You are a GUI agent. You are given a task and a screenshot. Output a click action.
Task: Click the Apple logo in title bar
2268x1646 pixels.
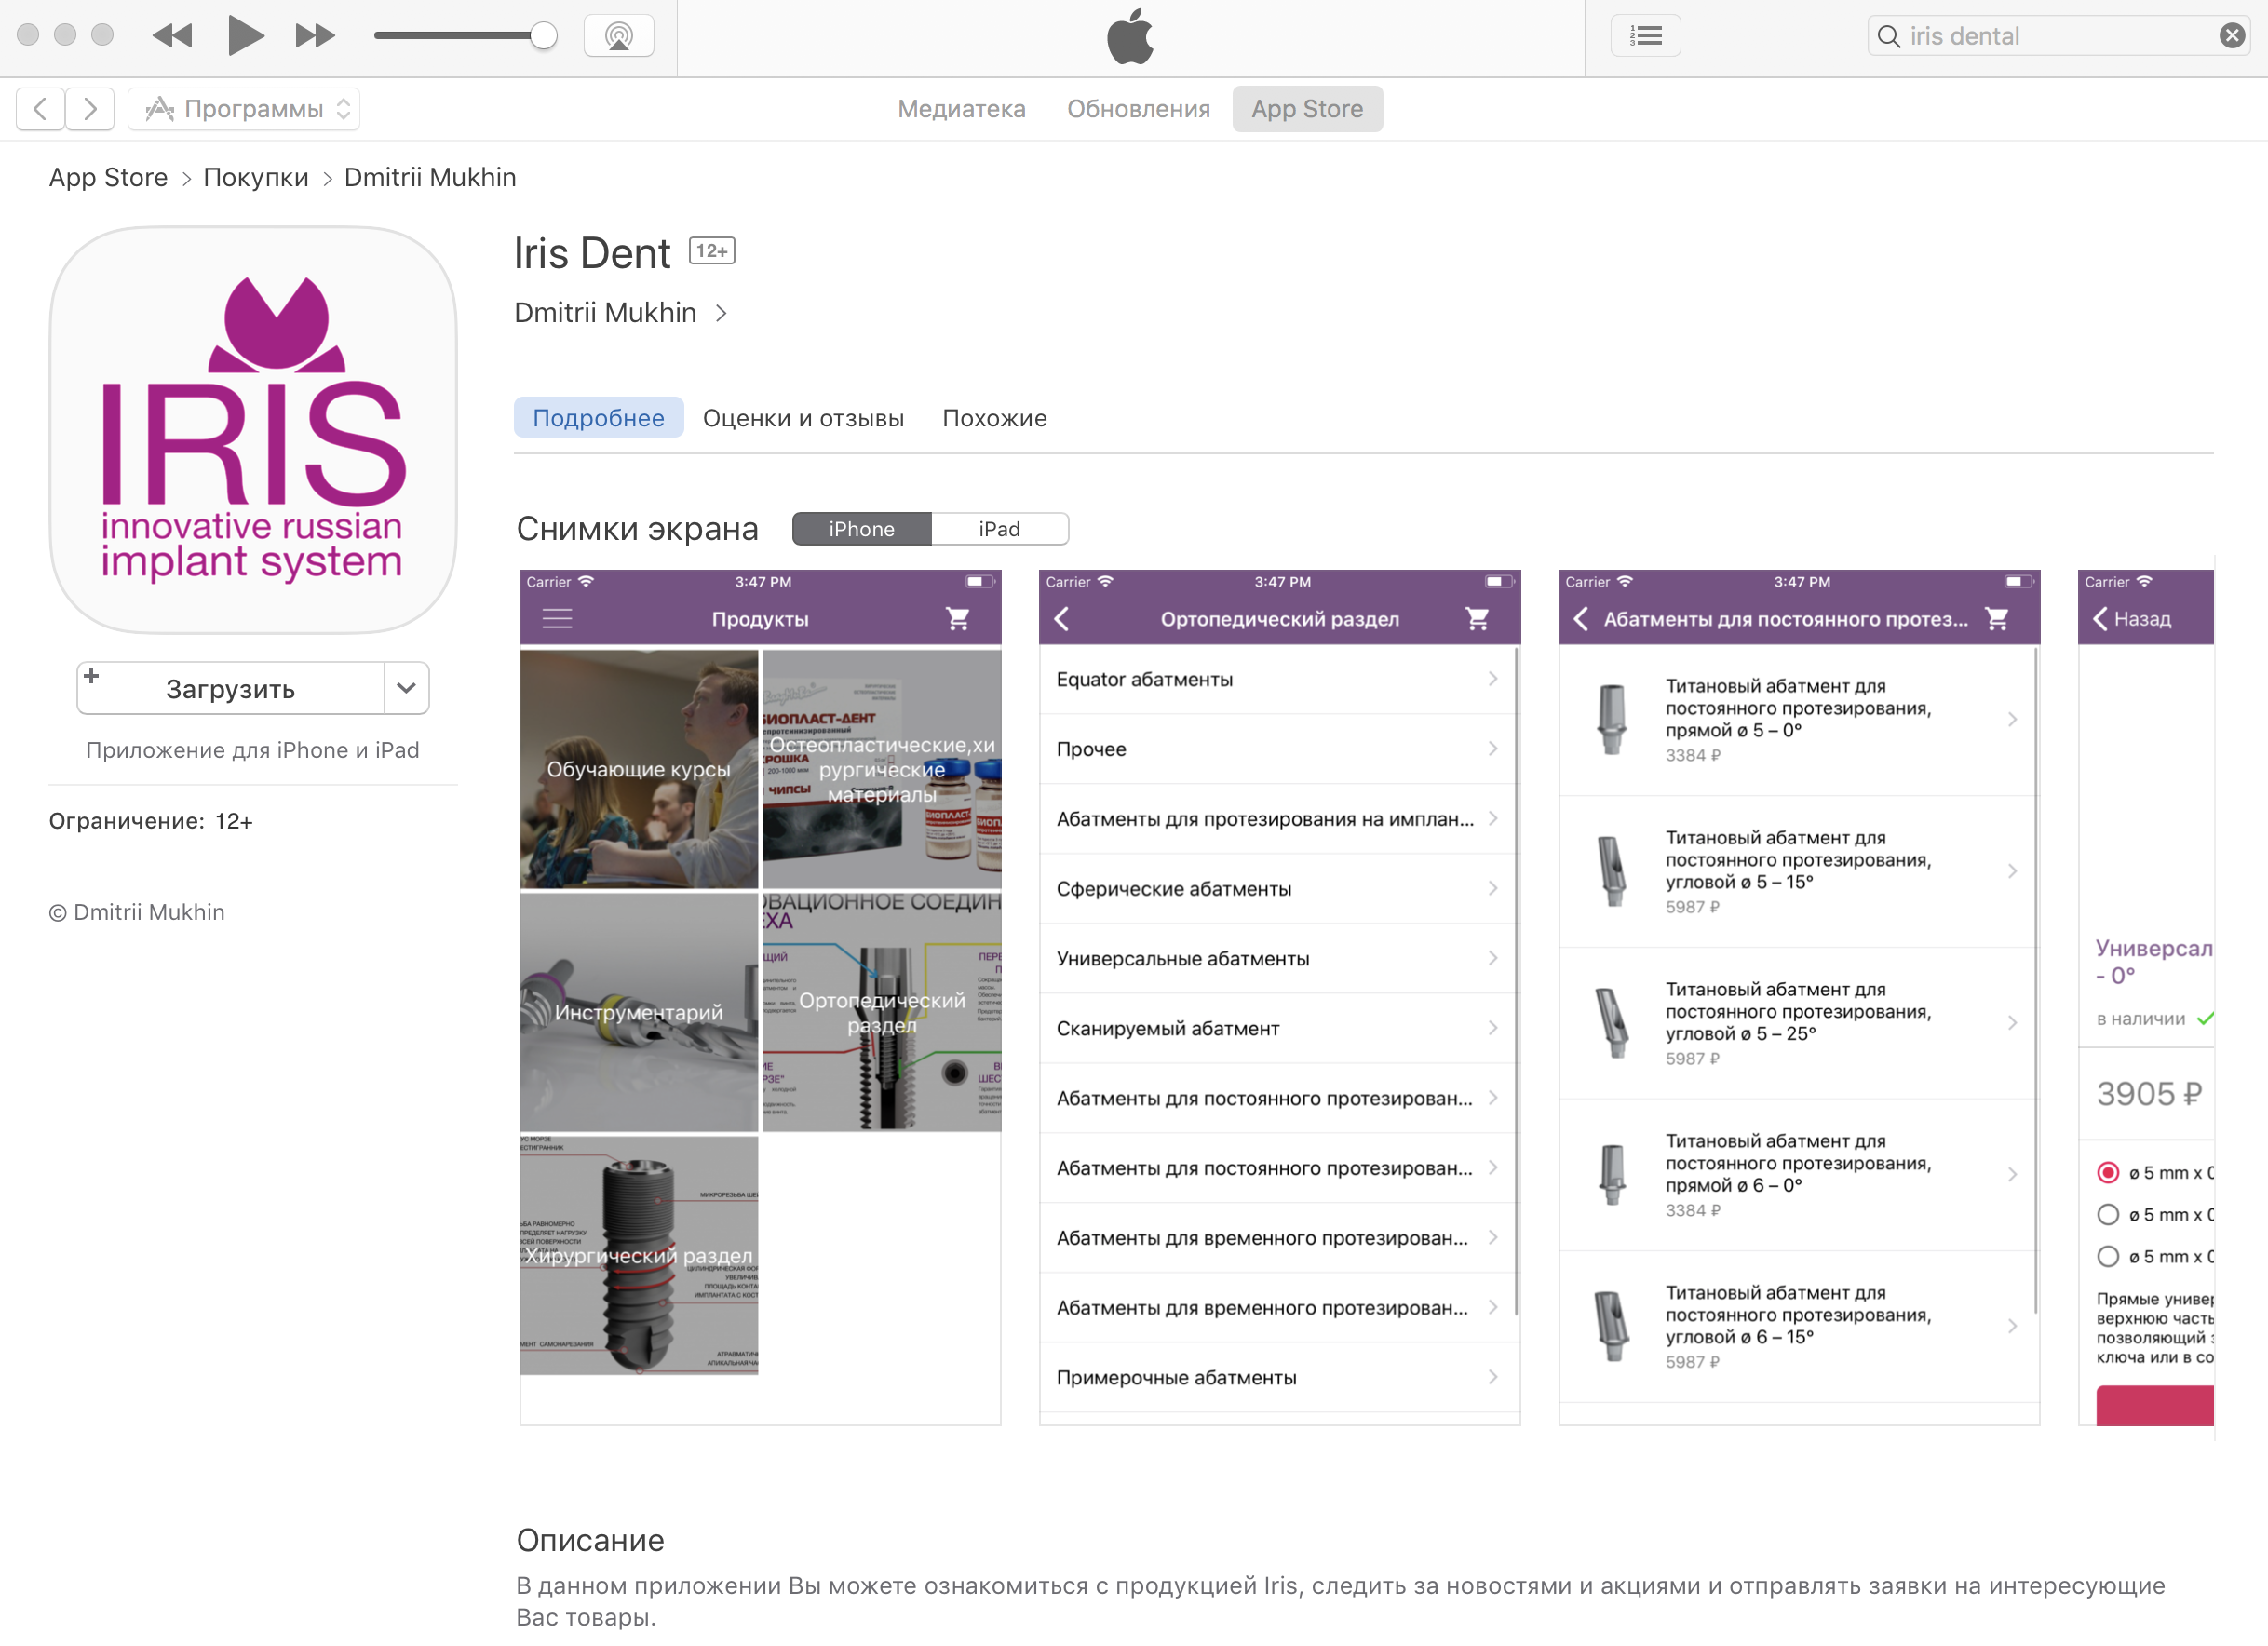tap(1130, 36)
